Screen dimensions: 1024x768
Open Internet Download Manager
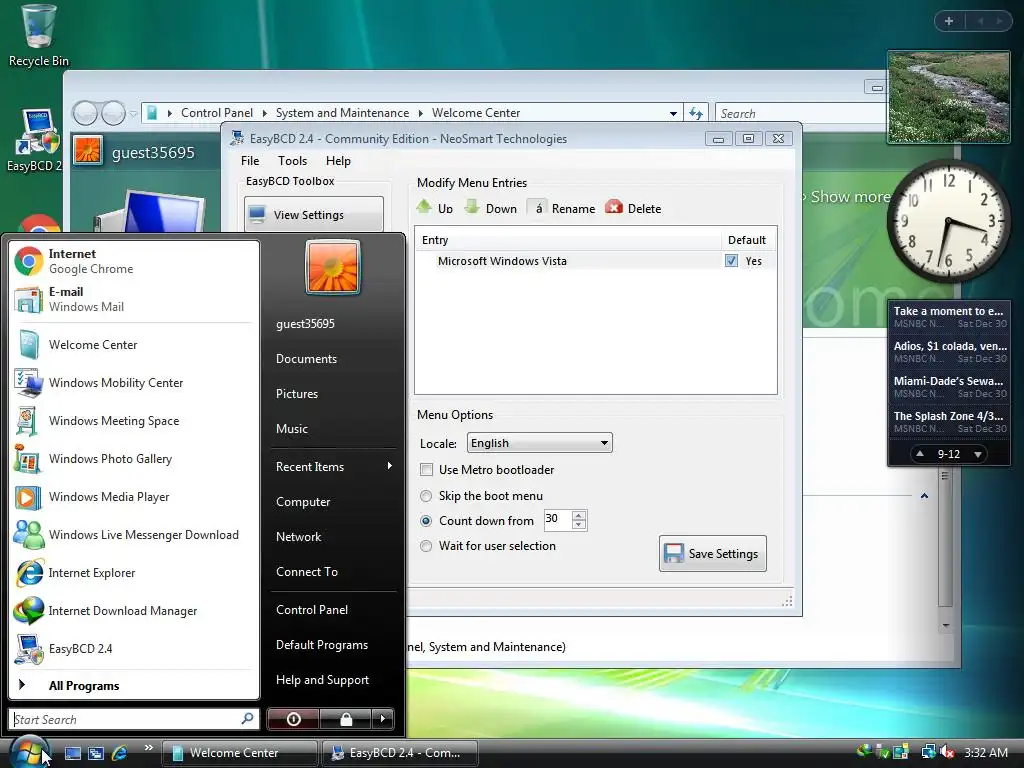134,611
